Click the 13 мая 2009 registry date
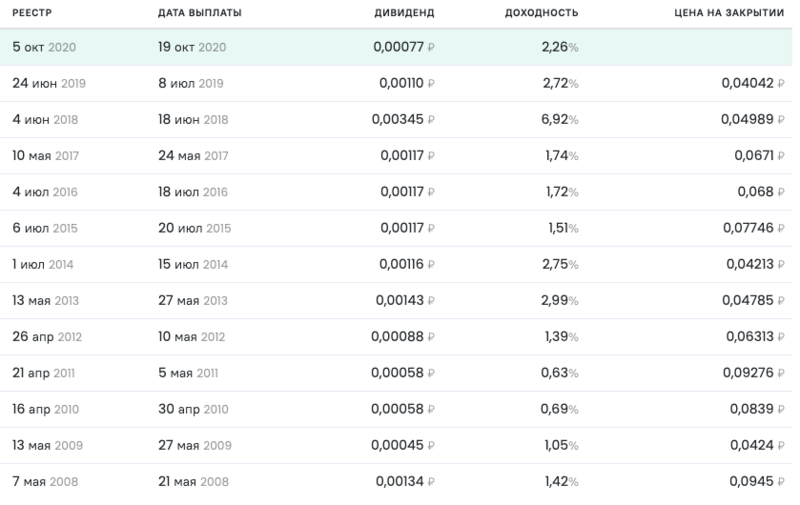Viewport: 800px width, 505px height. 47,445
